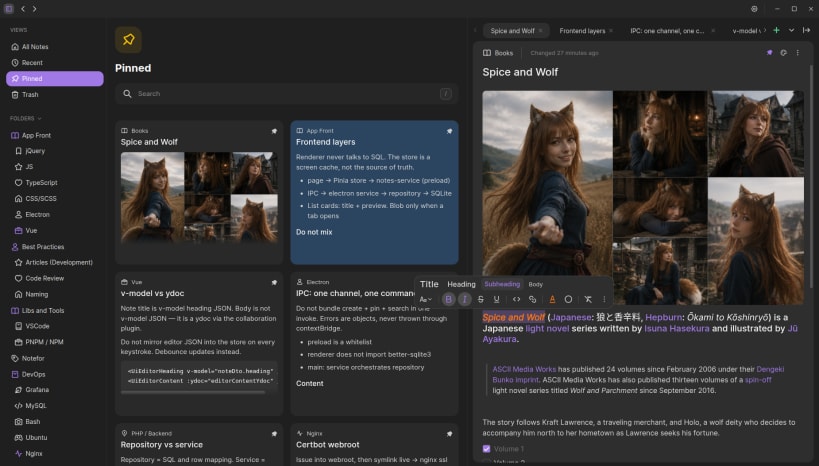Open the text size Aa dropdown

coord(426,299)
